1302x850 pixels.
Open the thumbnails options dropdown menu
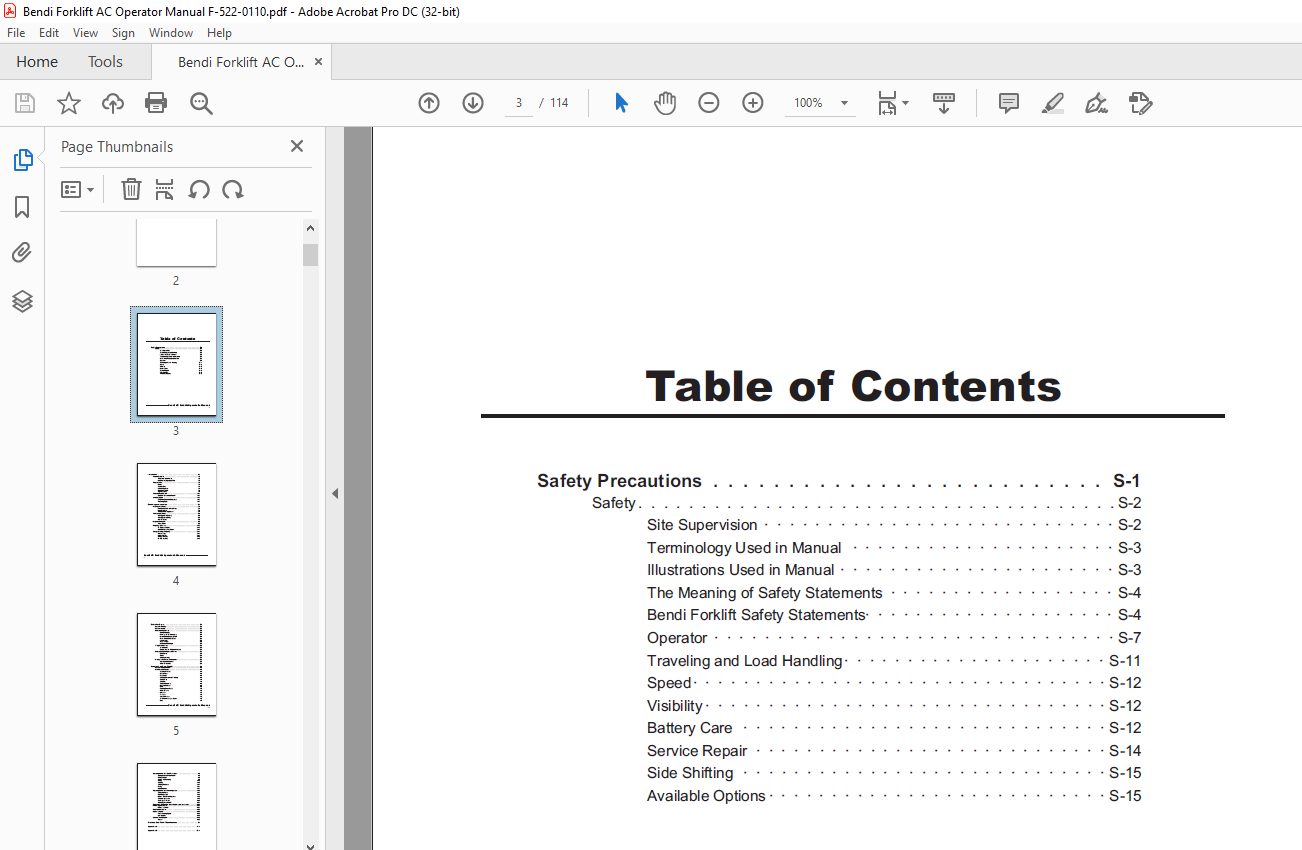[77, 189]
